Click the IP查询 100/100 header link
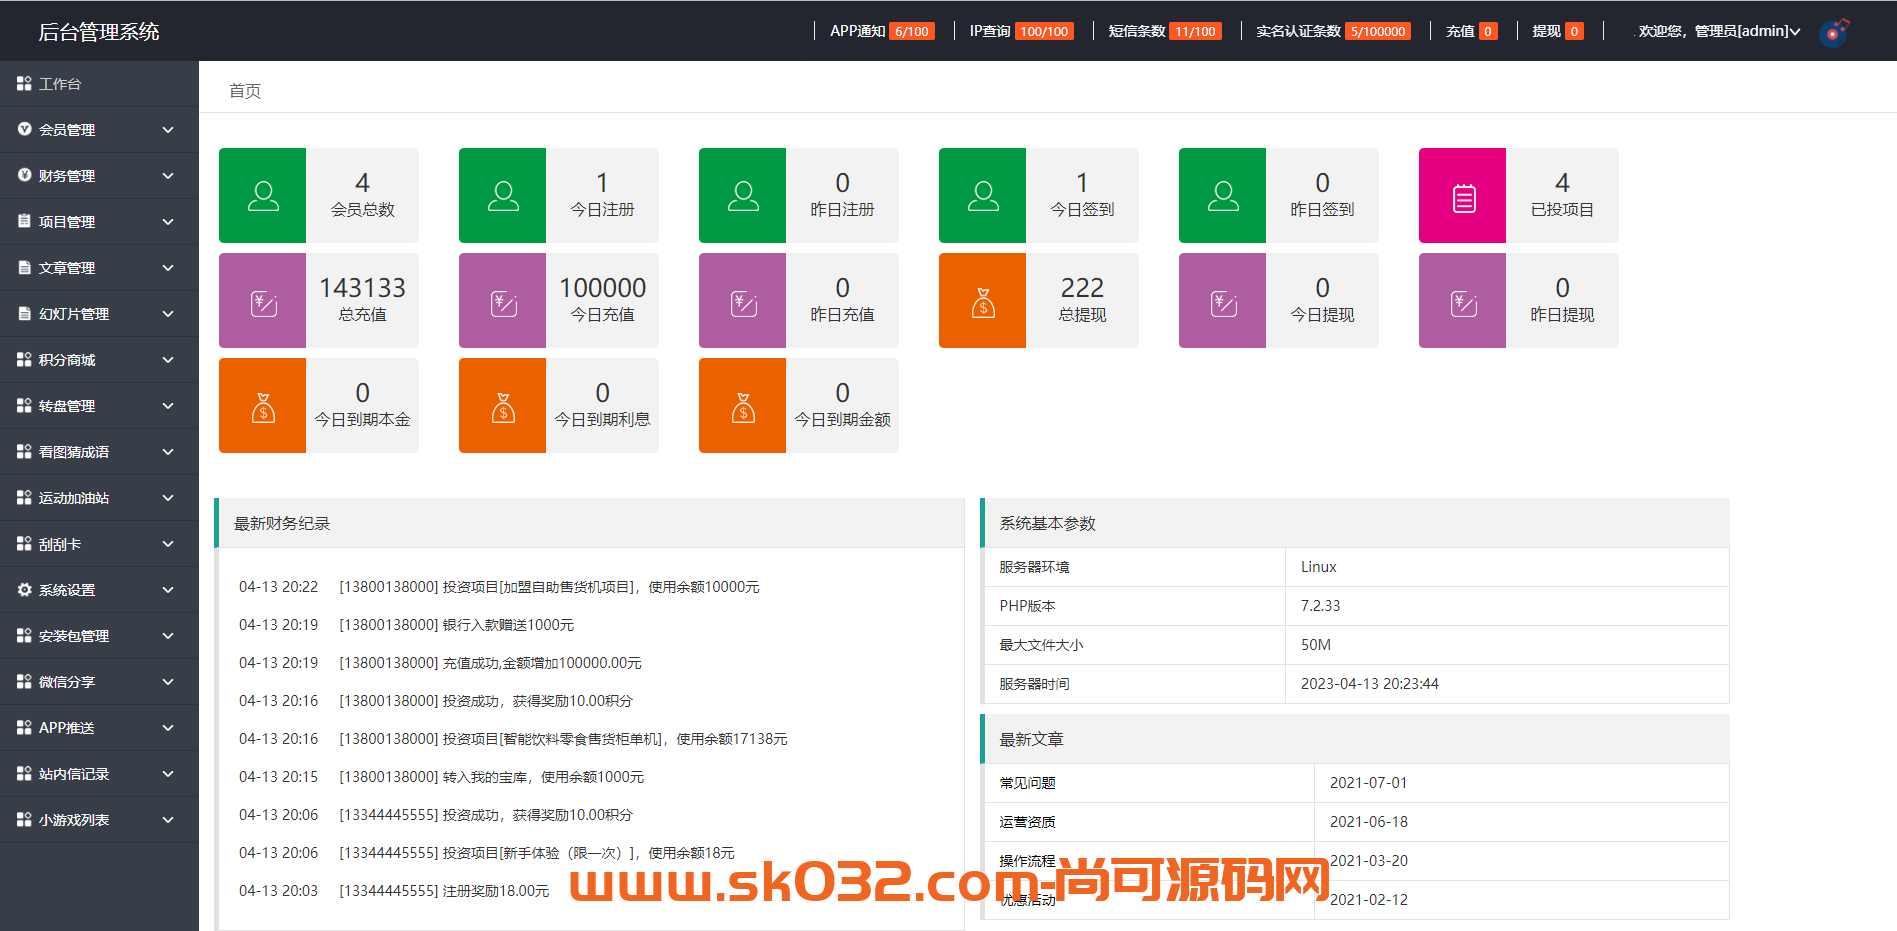The height and width of the screenshot is (931, 1897). (x=1021, y=31)
